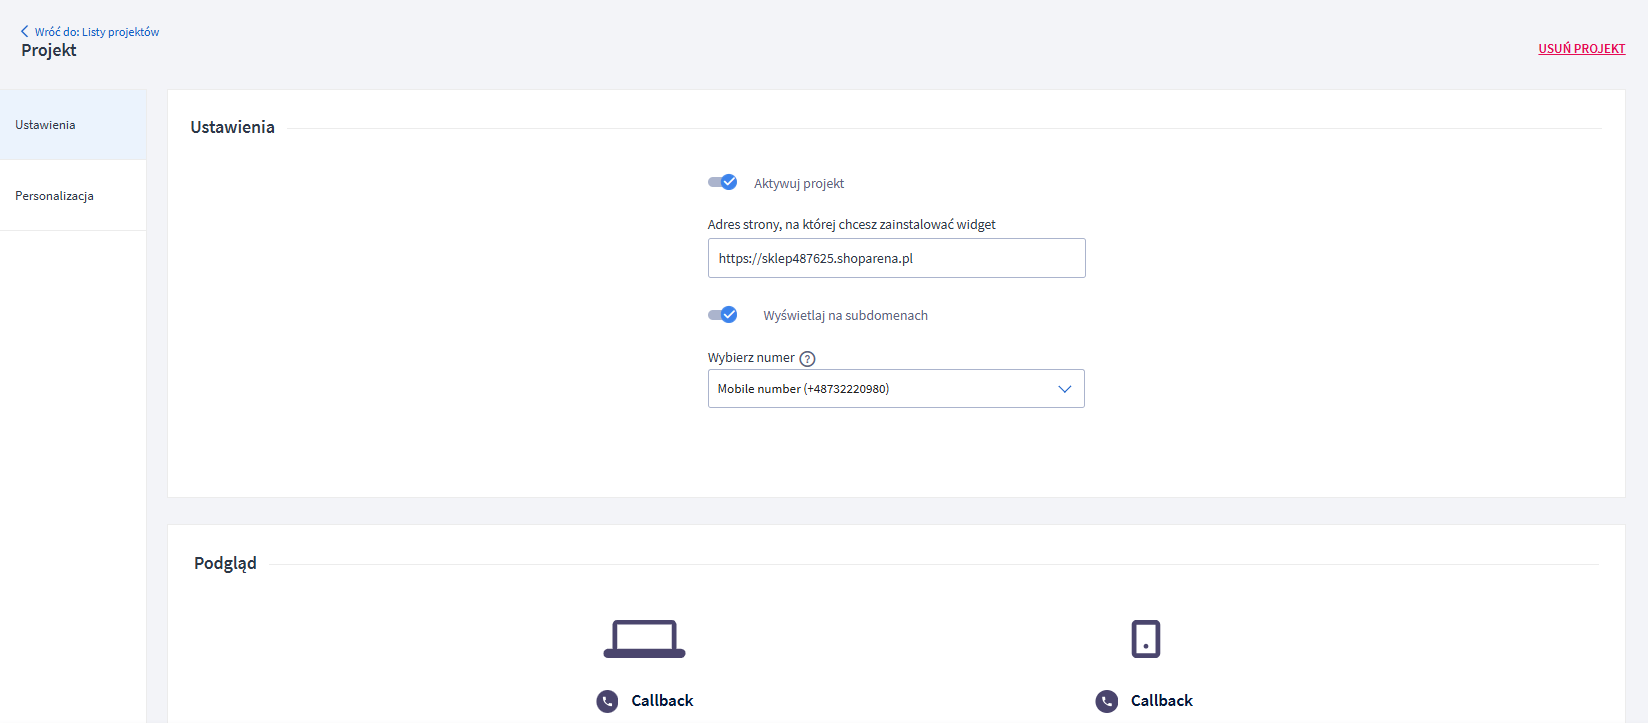Toggle the 'Aktywuj projekt' switch
Image resolution: width=1648 pixels, height=723 pixels.
(722, 182)
